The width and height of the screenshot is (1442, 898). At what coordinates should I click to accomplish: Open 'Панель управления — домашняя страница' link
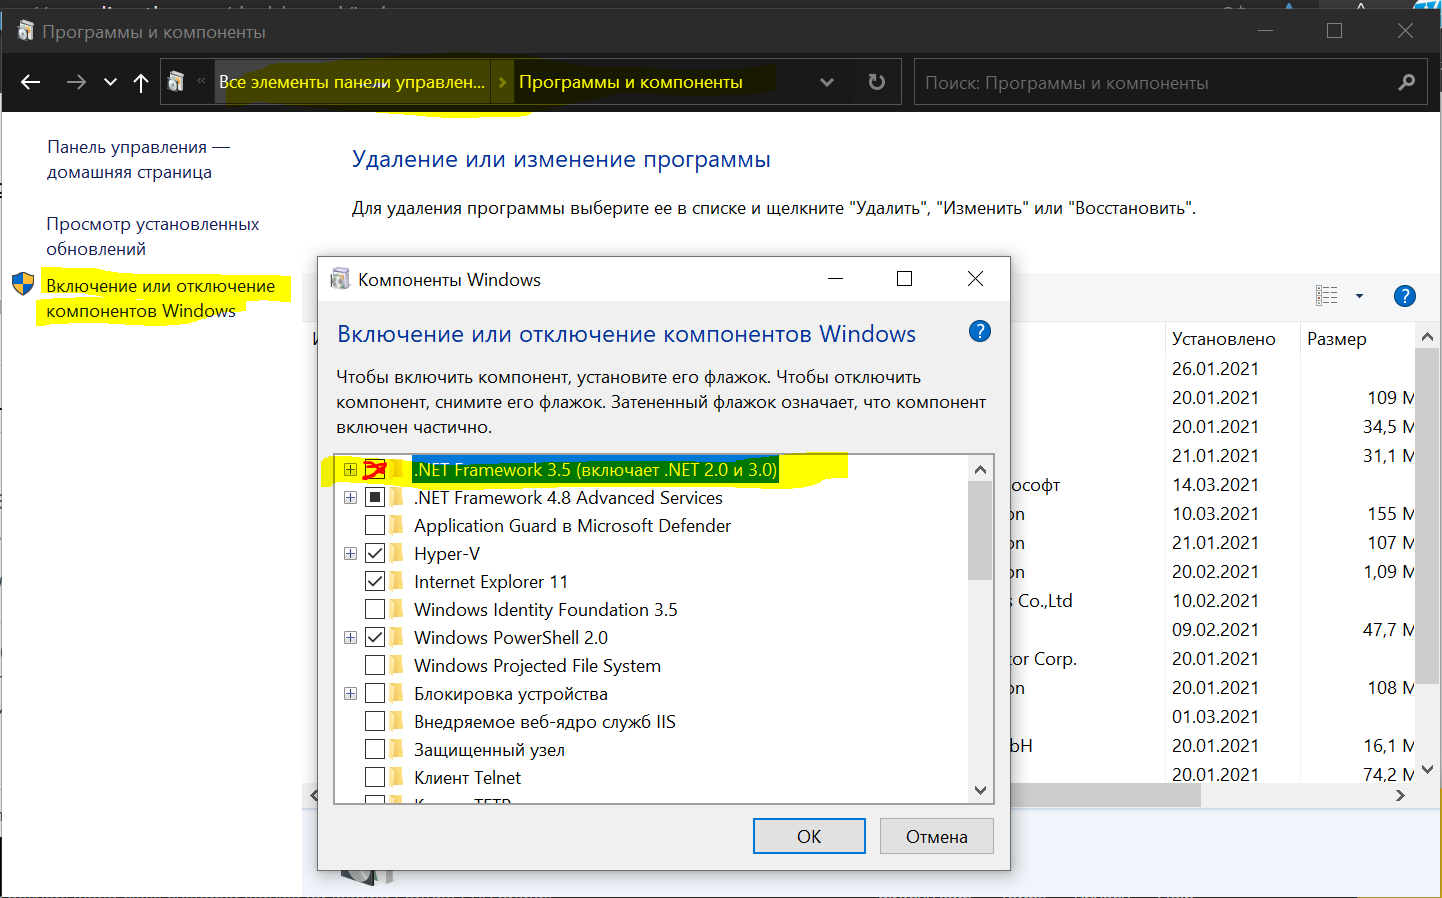point(138,159)
